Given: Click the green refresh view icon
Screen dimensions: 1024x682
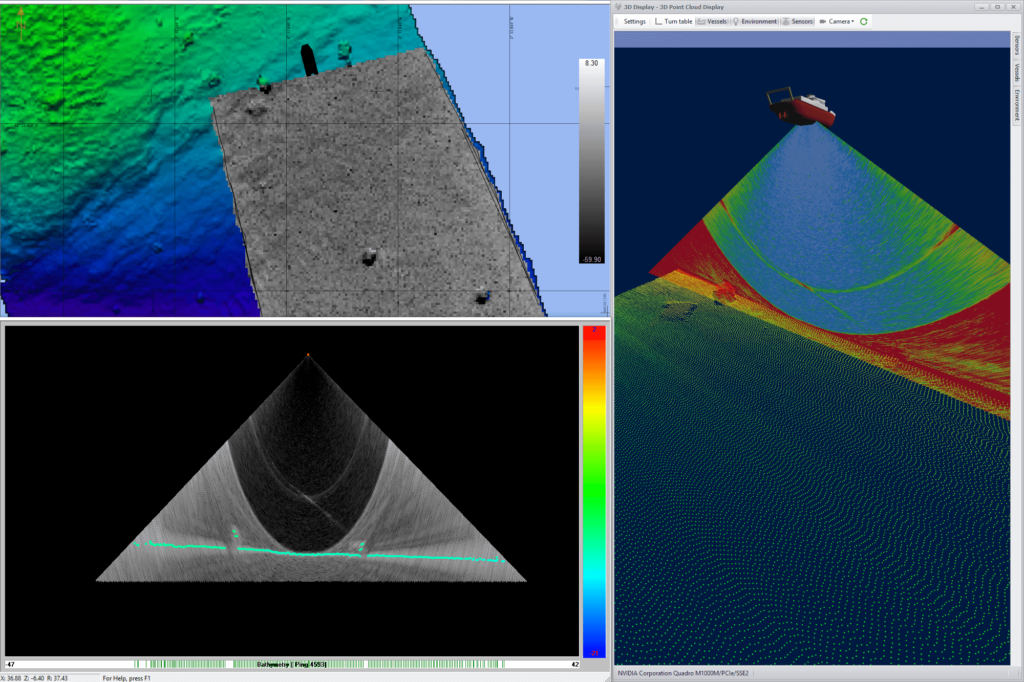Looking at the screenshot, I should (x=864, y=21).
